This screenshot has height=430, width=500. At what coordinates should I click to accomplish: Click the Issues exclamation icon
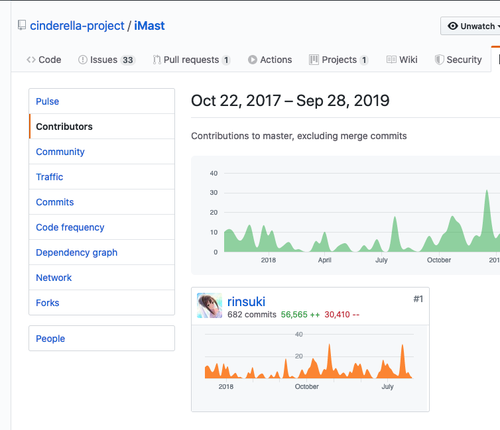[82, 60]
